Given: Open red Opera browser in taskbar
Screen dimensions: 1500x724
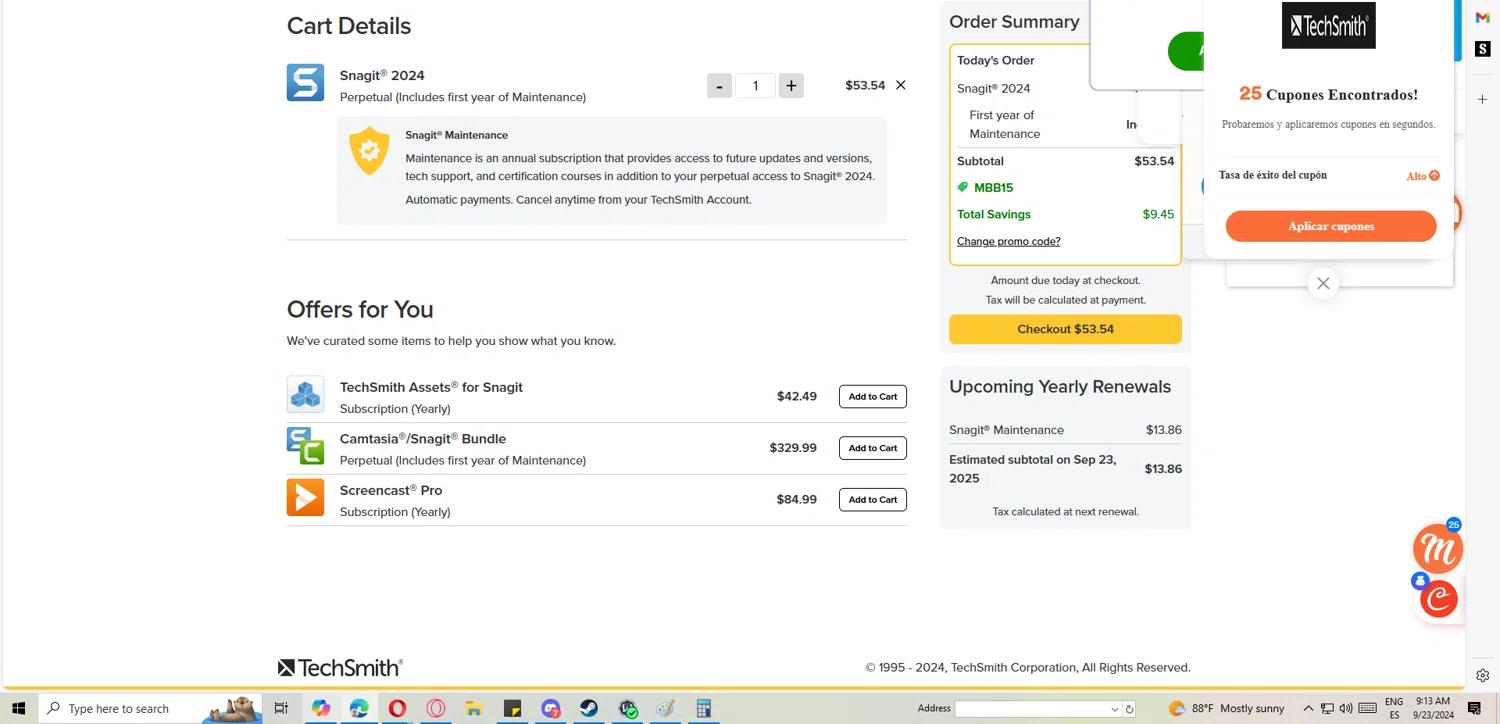Looking at the screenshot, I should pyautogui.click(x=398, y=708).
